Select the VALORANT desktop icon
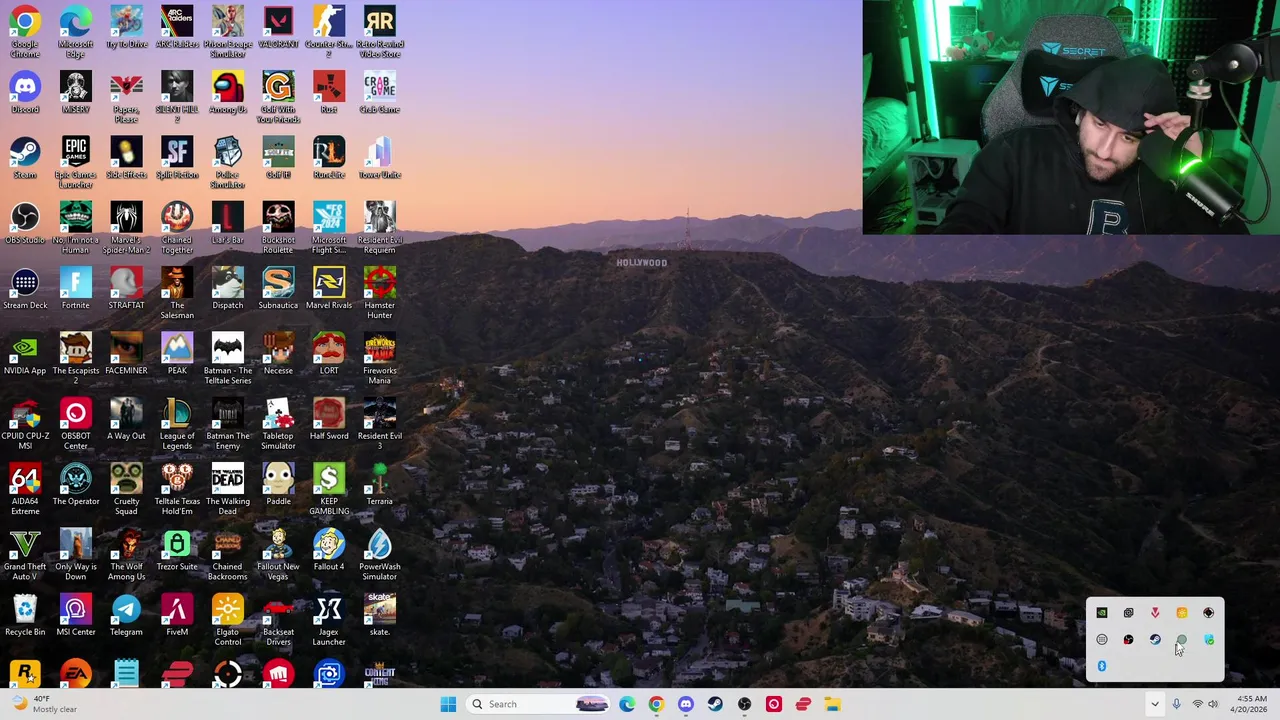Viewport: 1280px width, 720px height. 278,27
